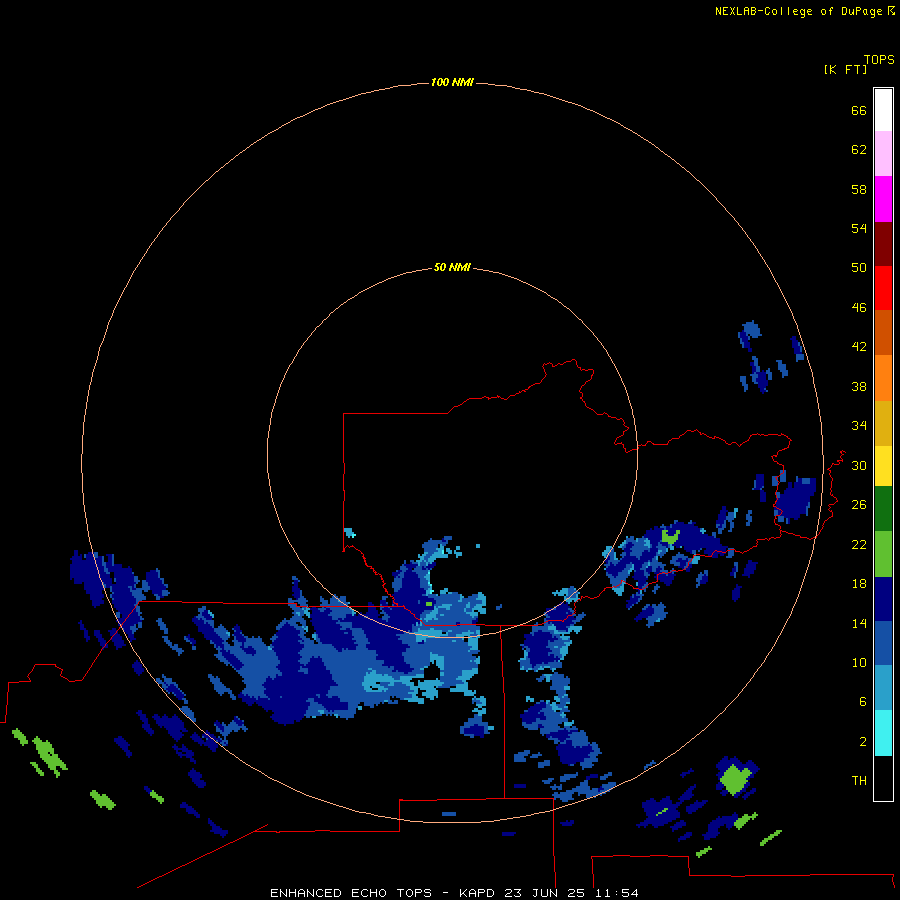The width and height of the screenshot is (900, 900).
Task: Click the light pink 62 kft legend swatch
Action: coord(883,153)
